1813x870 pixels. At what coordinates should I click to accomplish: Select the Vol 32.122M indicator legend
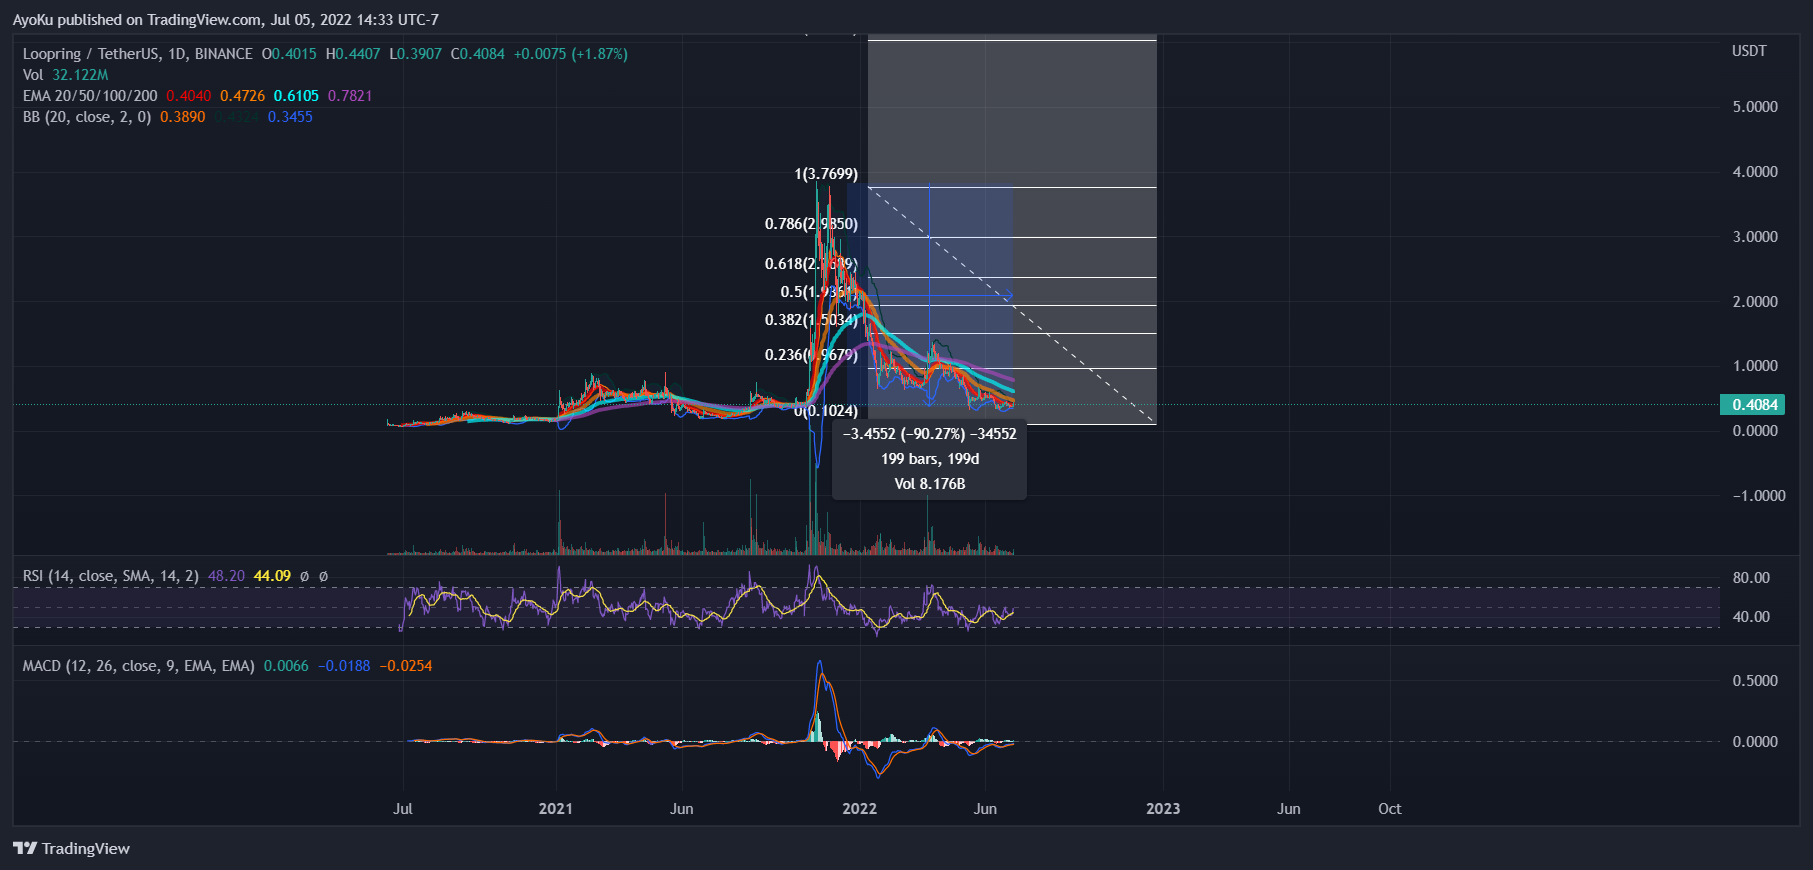click(x=66, y=75)
